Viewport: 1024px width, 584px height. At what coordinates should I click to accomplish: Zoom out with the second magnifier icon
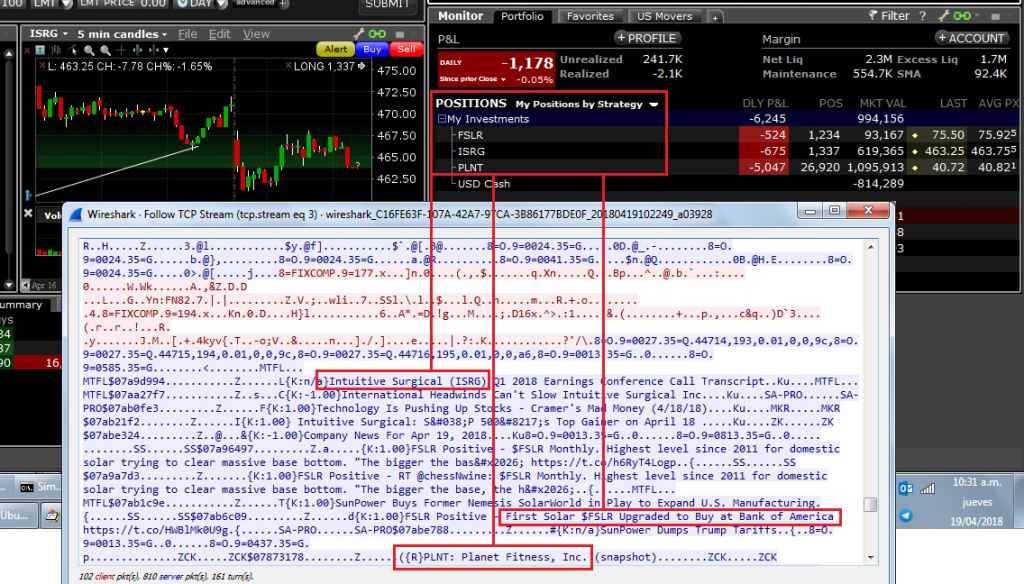click(x=105, y=50)
